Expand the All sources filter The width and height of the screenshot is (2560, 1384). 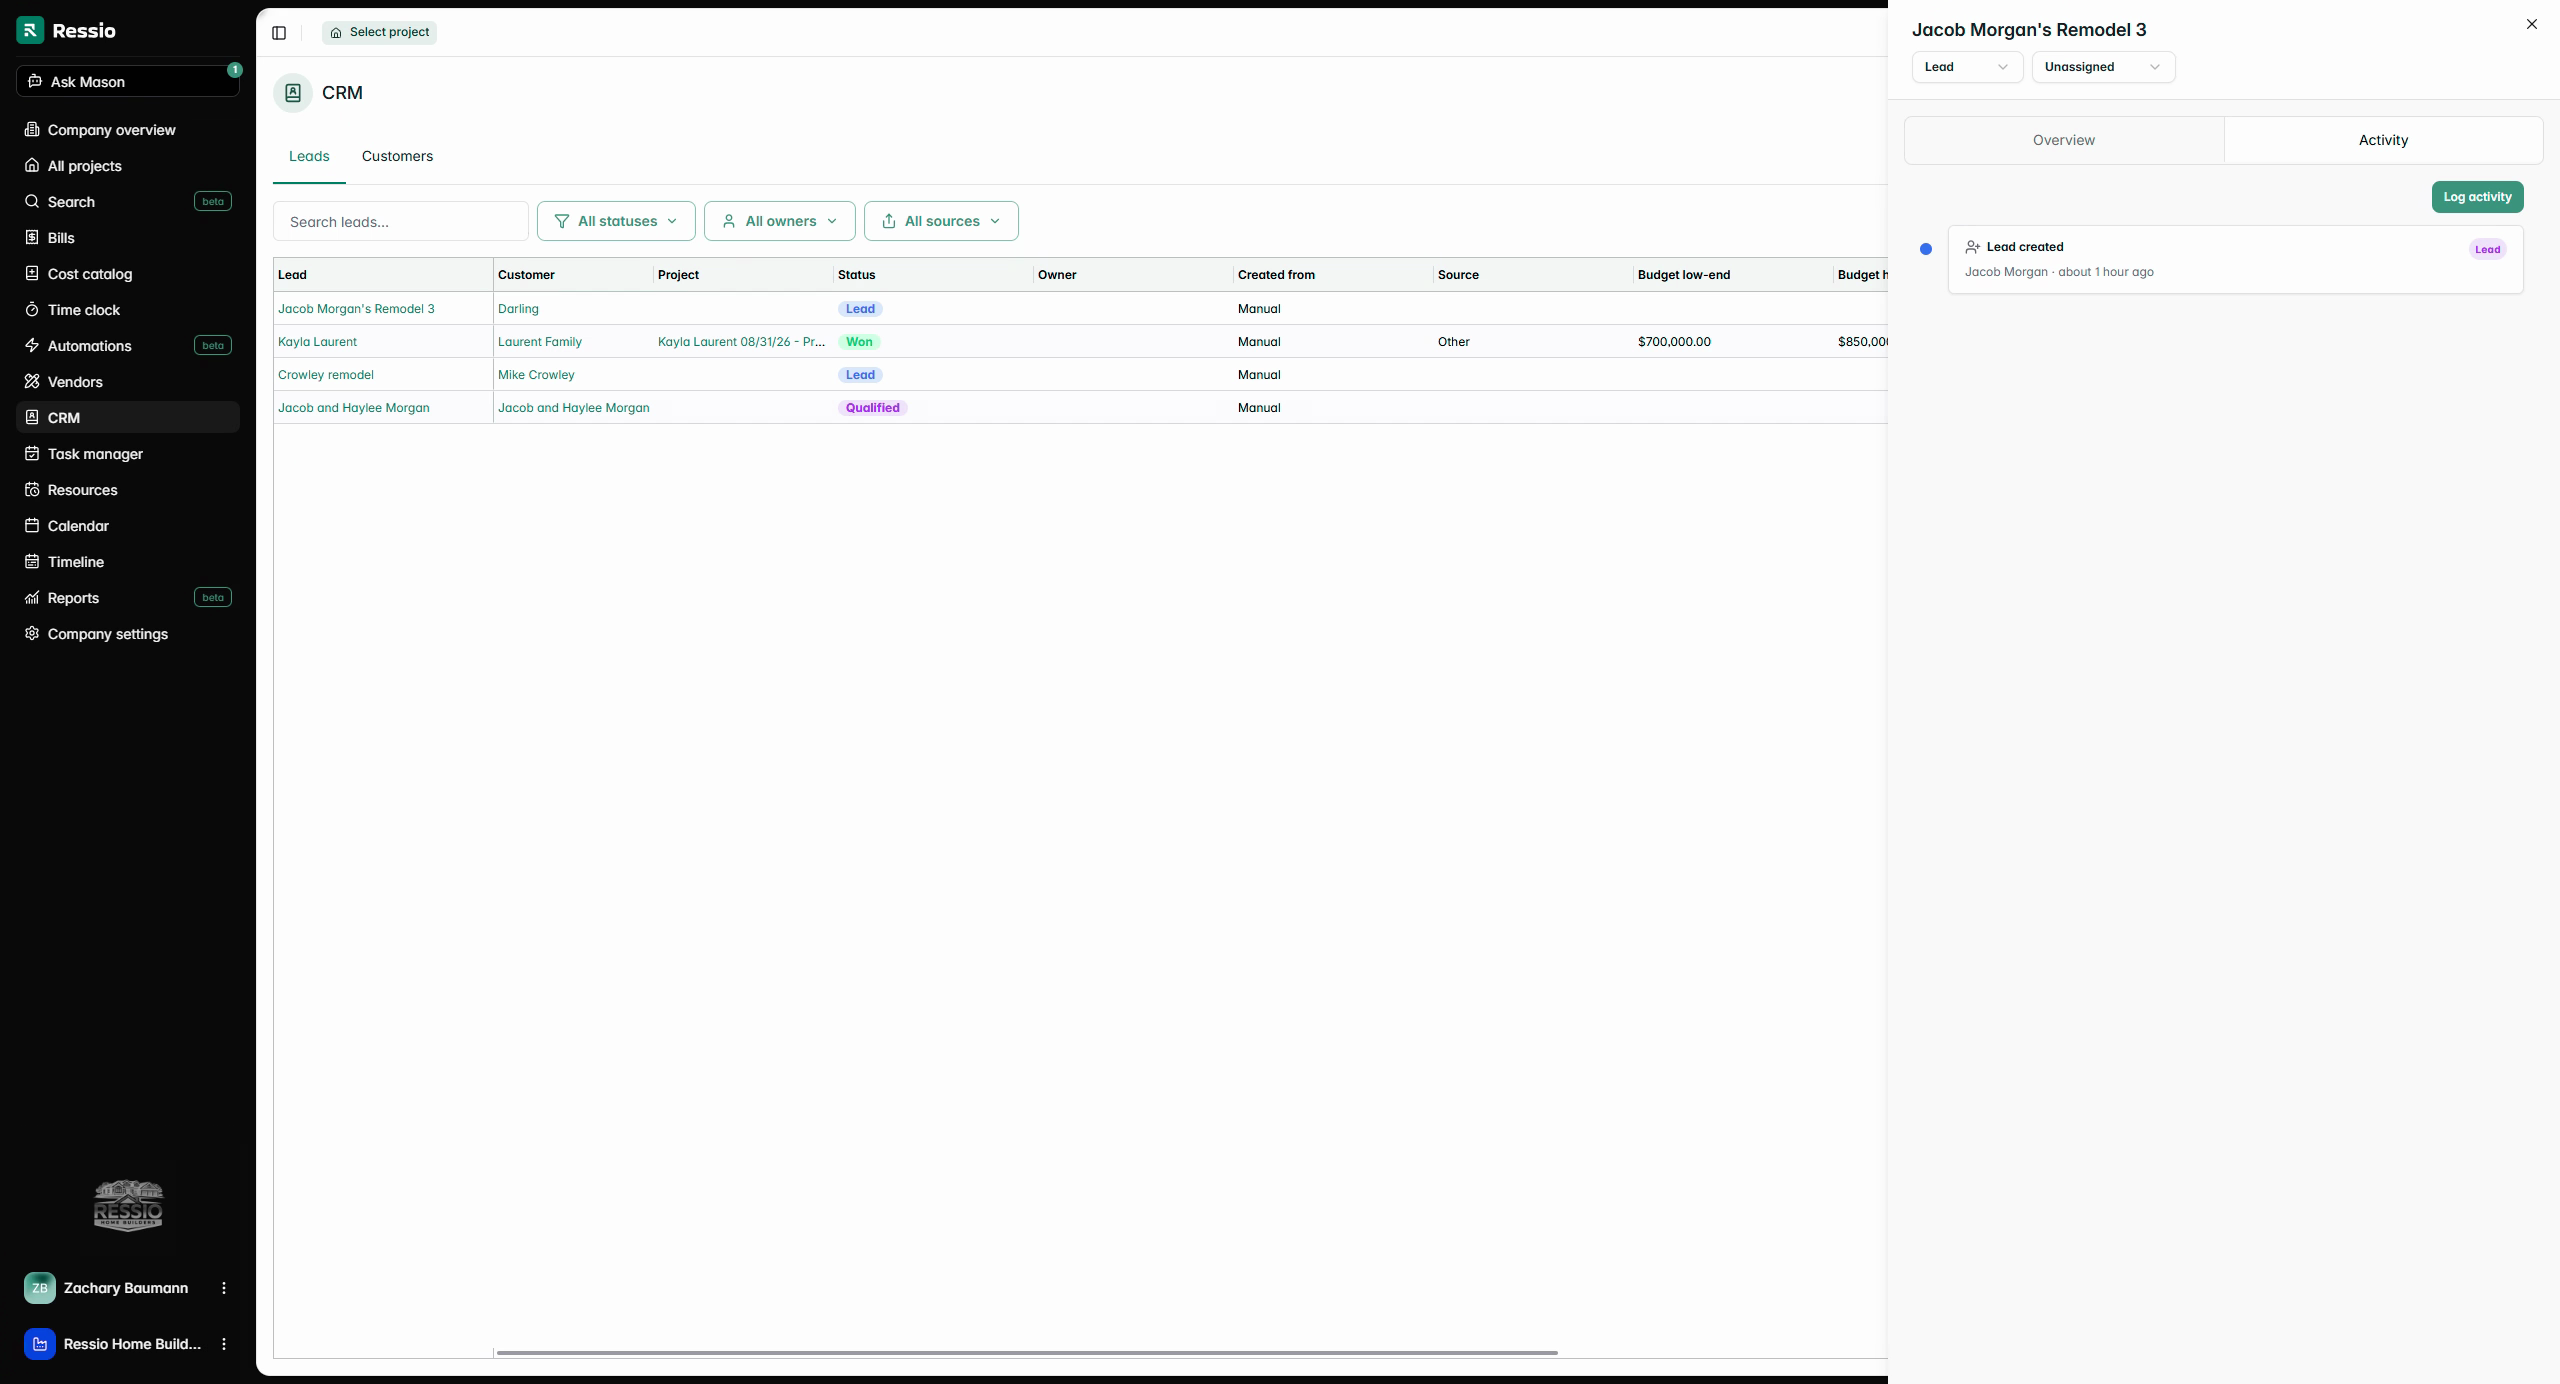coord(941,221)
